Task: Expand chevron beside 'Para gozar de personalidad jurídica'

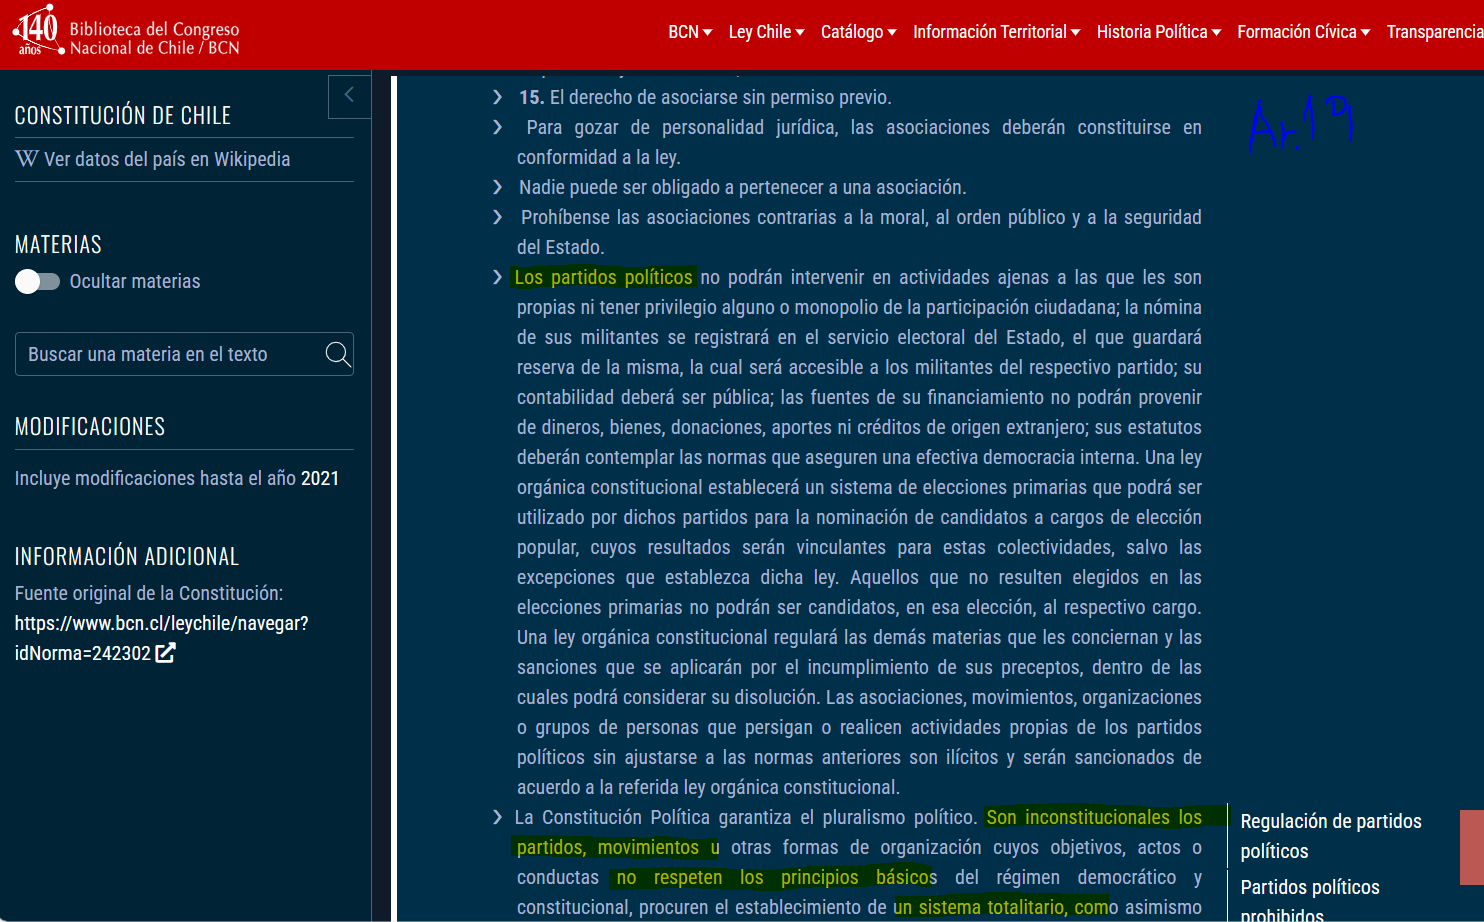Action: 498,127
